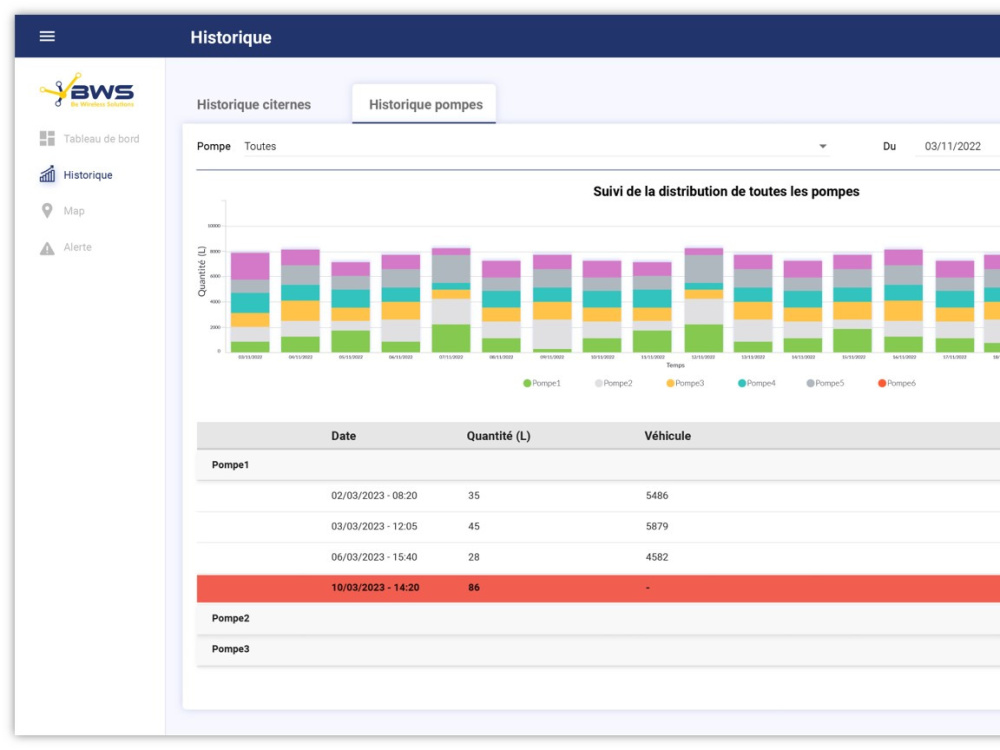Click quantity 86 in red row
The width and height of the screenshot is (1000, 750).
pos(474,587)
